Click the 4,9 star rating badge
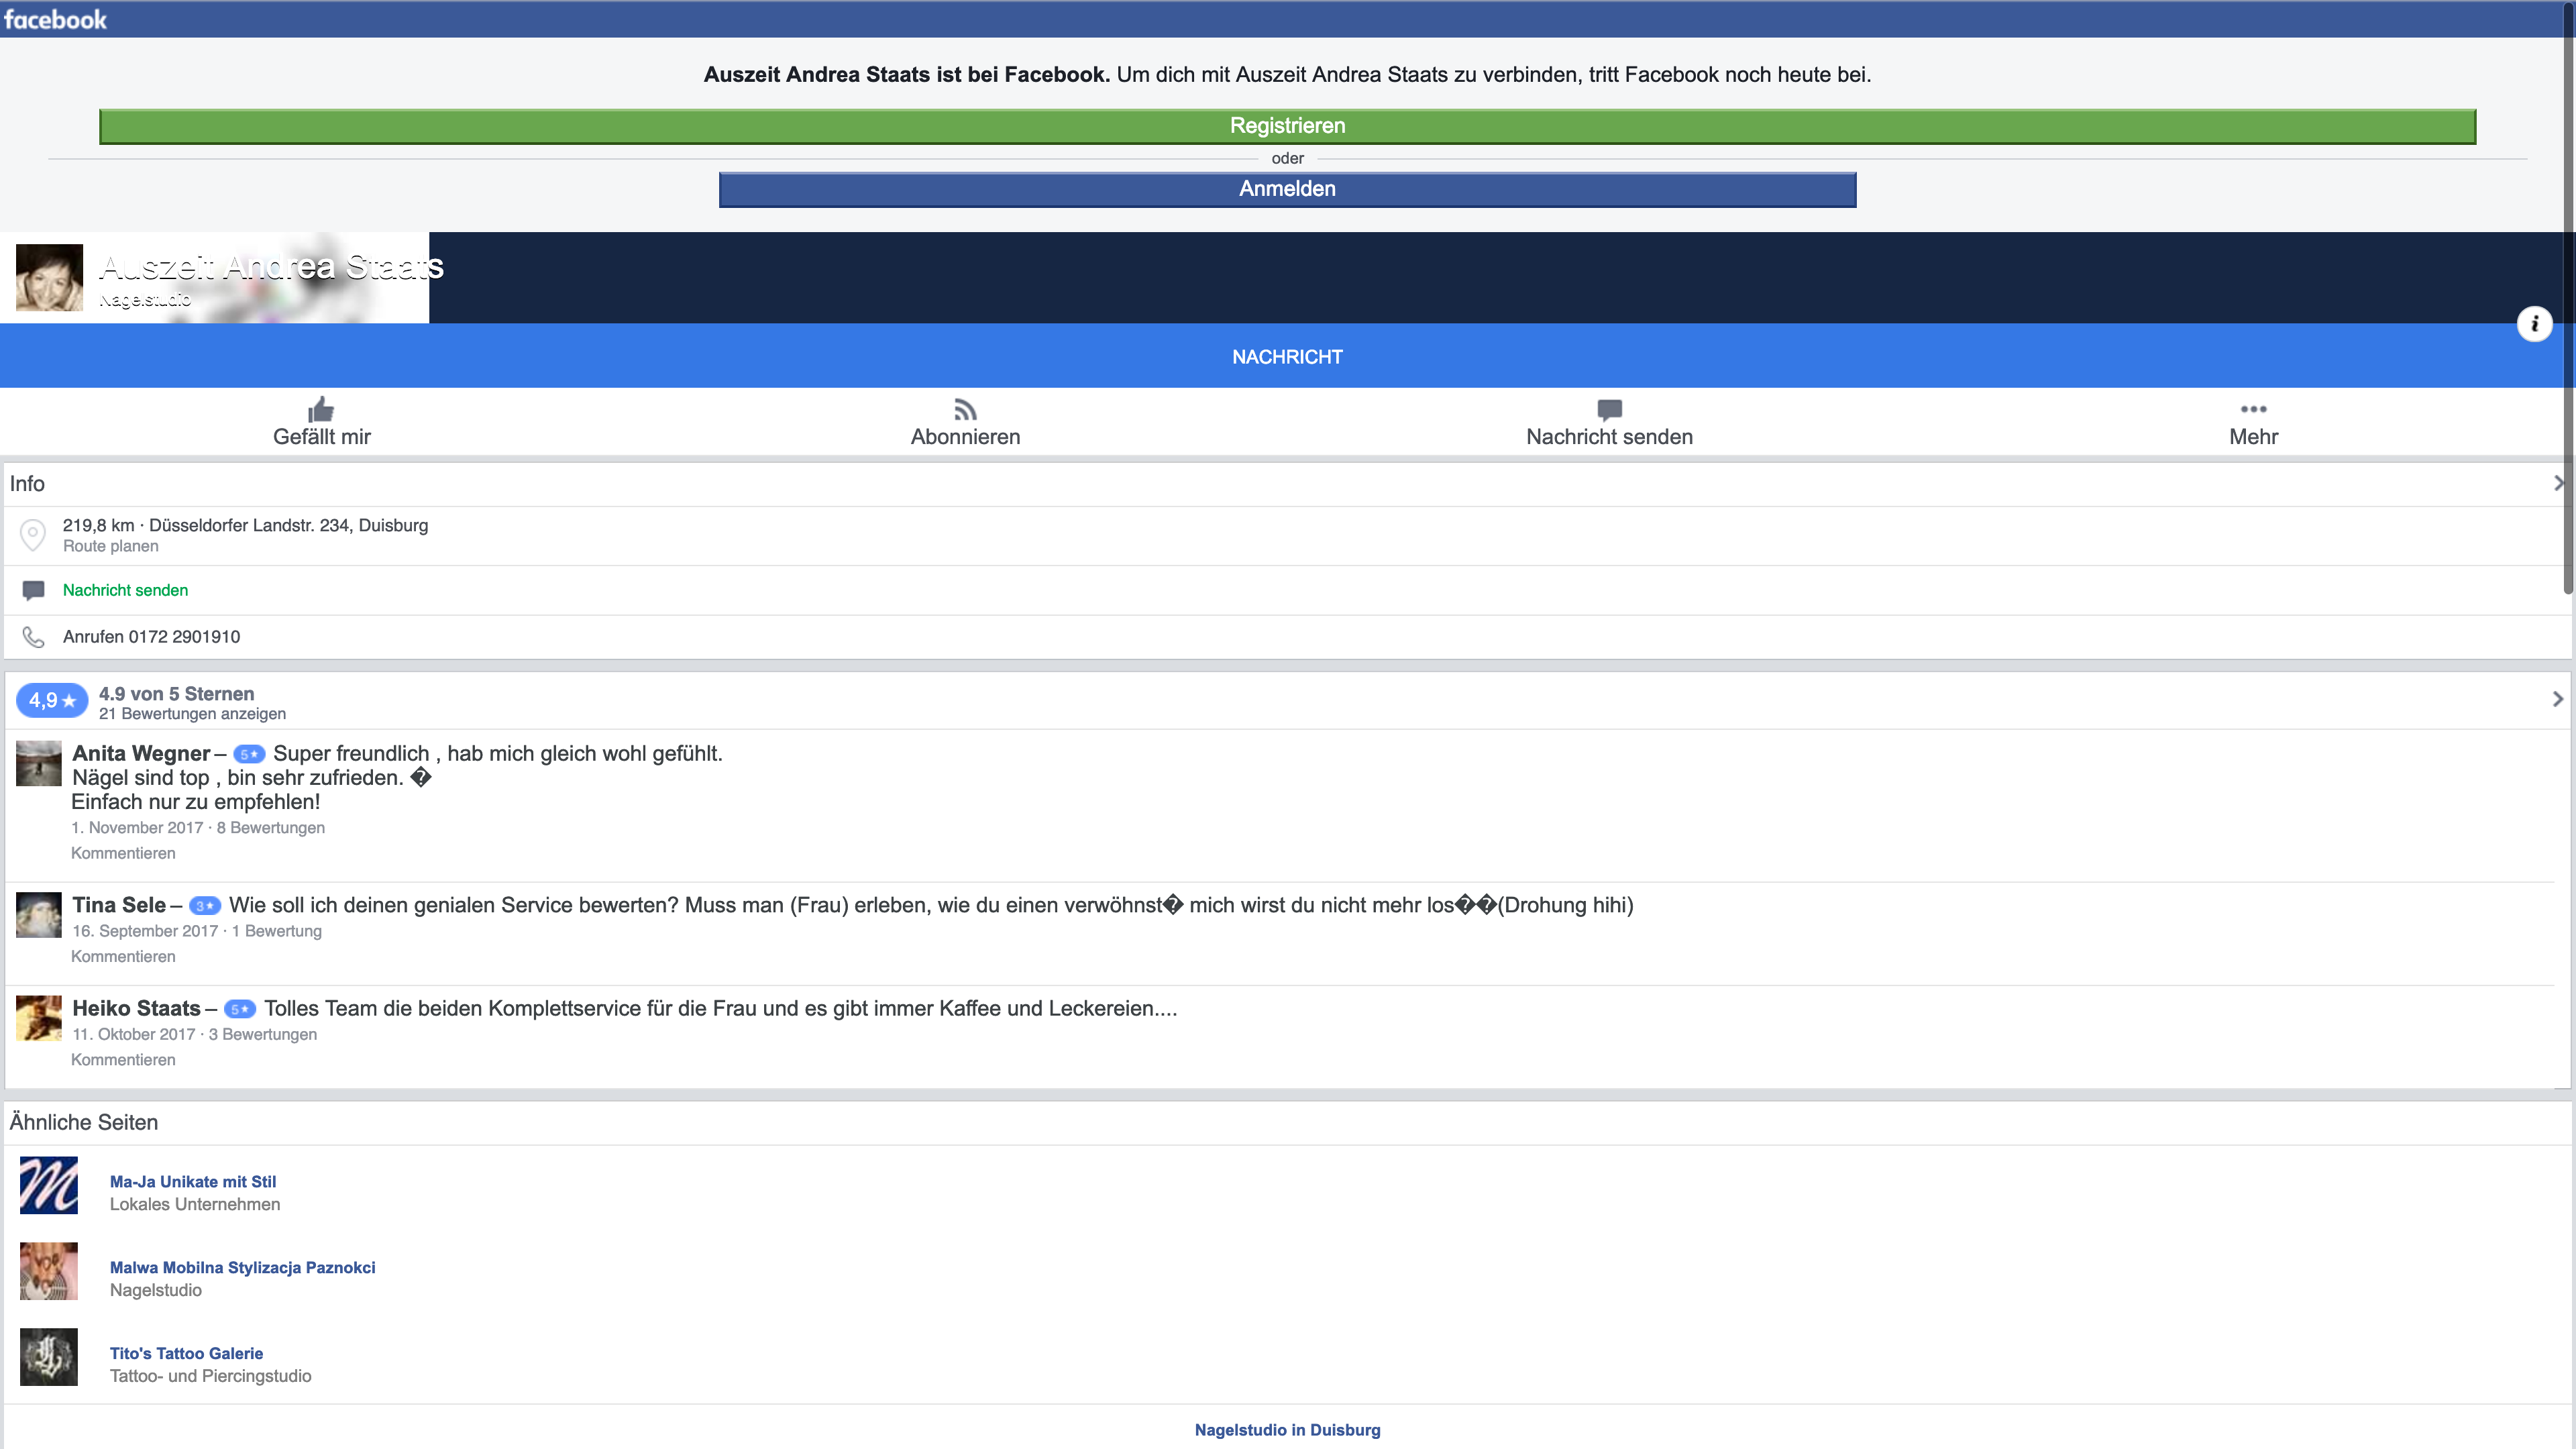This screenshot has width=2576, height=1449. 52,701
